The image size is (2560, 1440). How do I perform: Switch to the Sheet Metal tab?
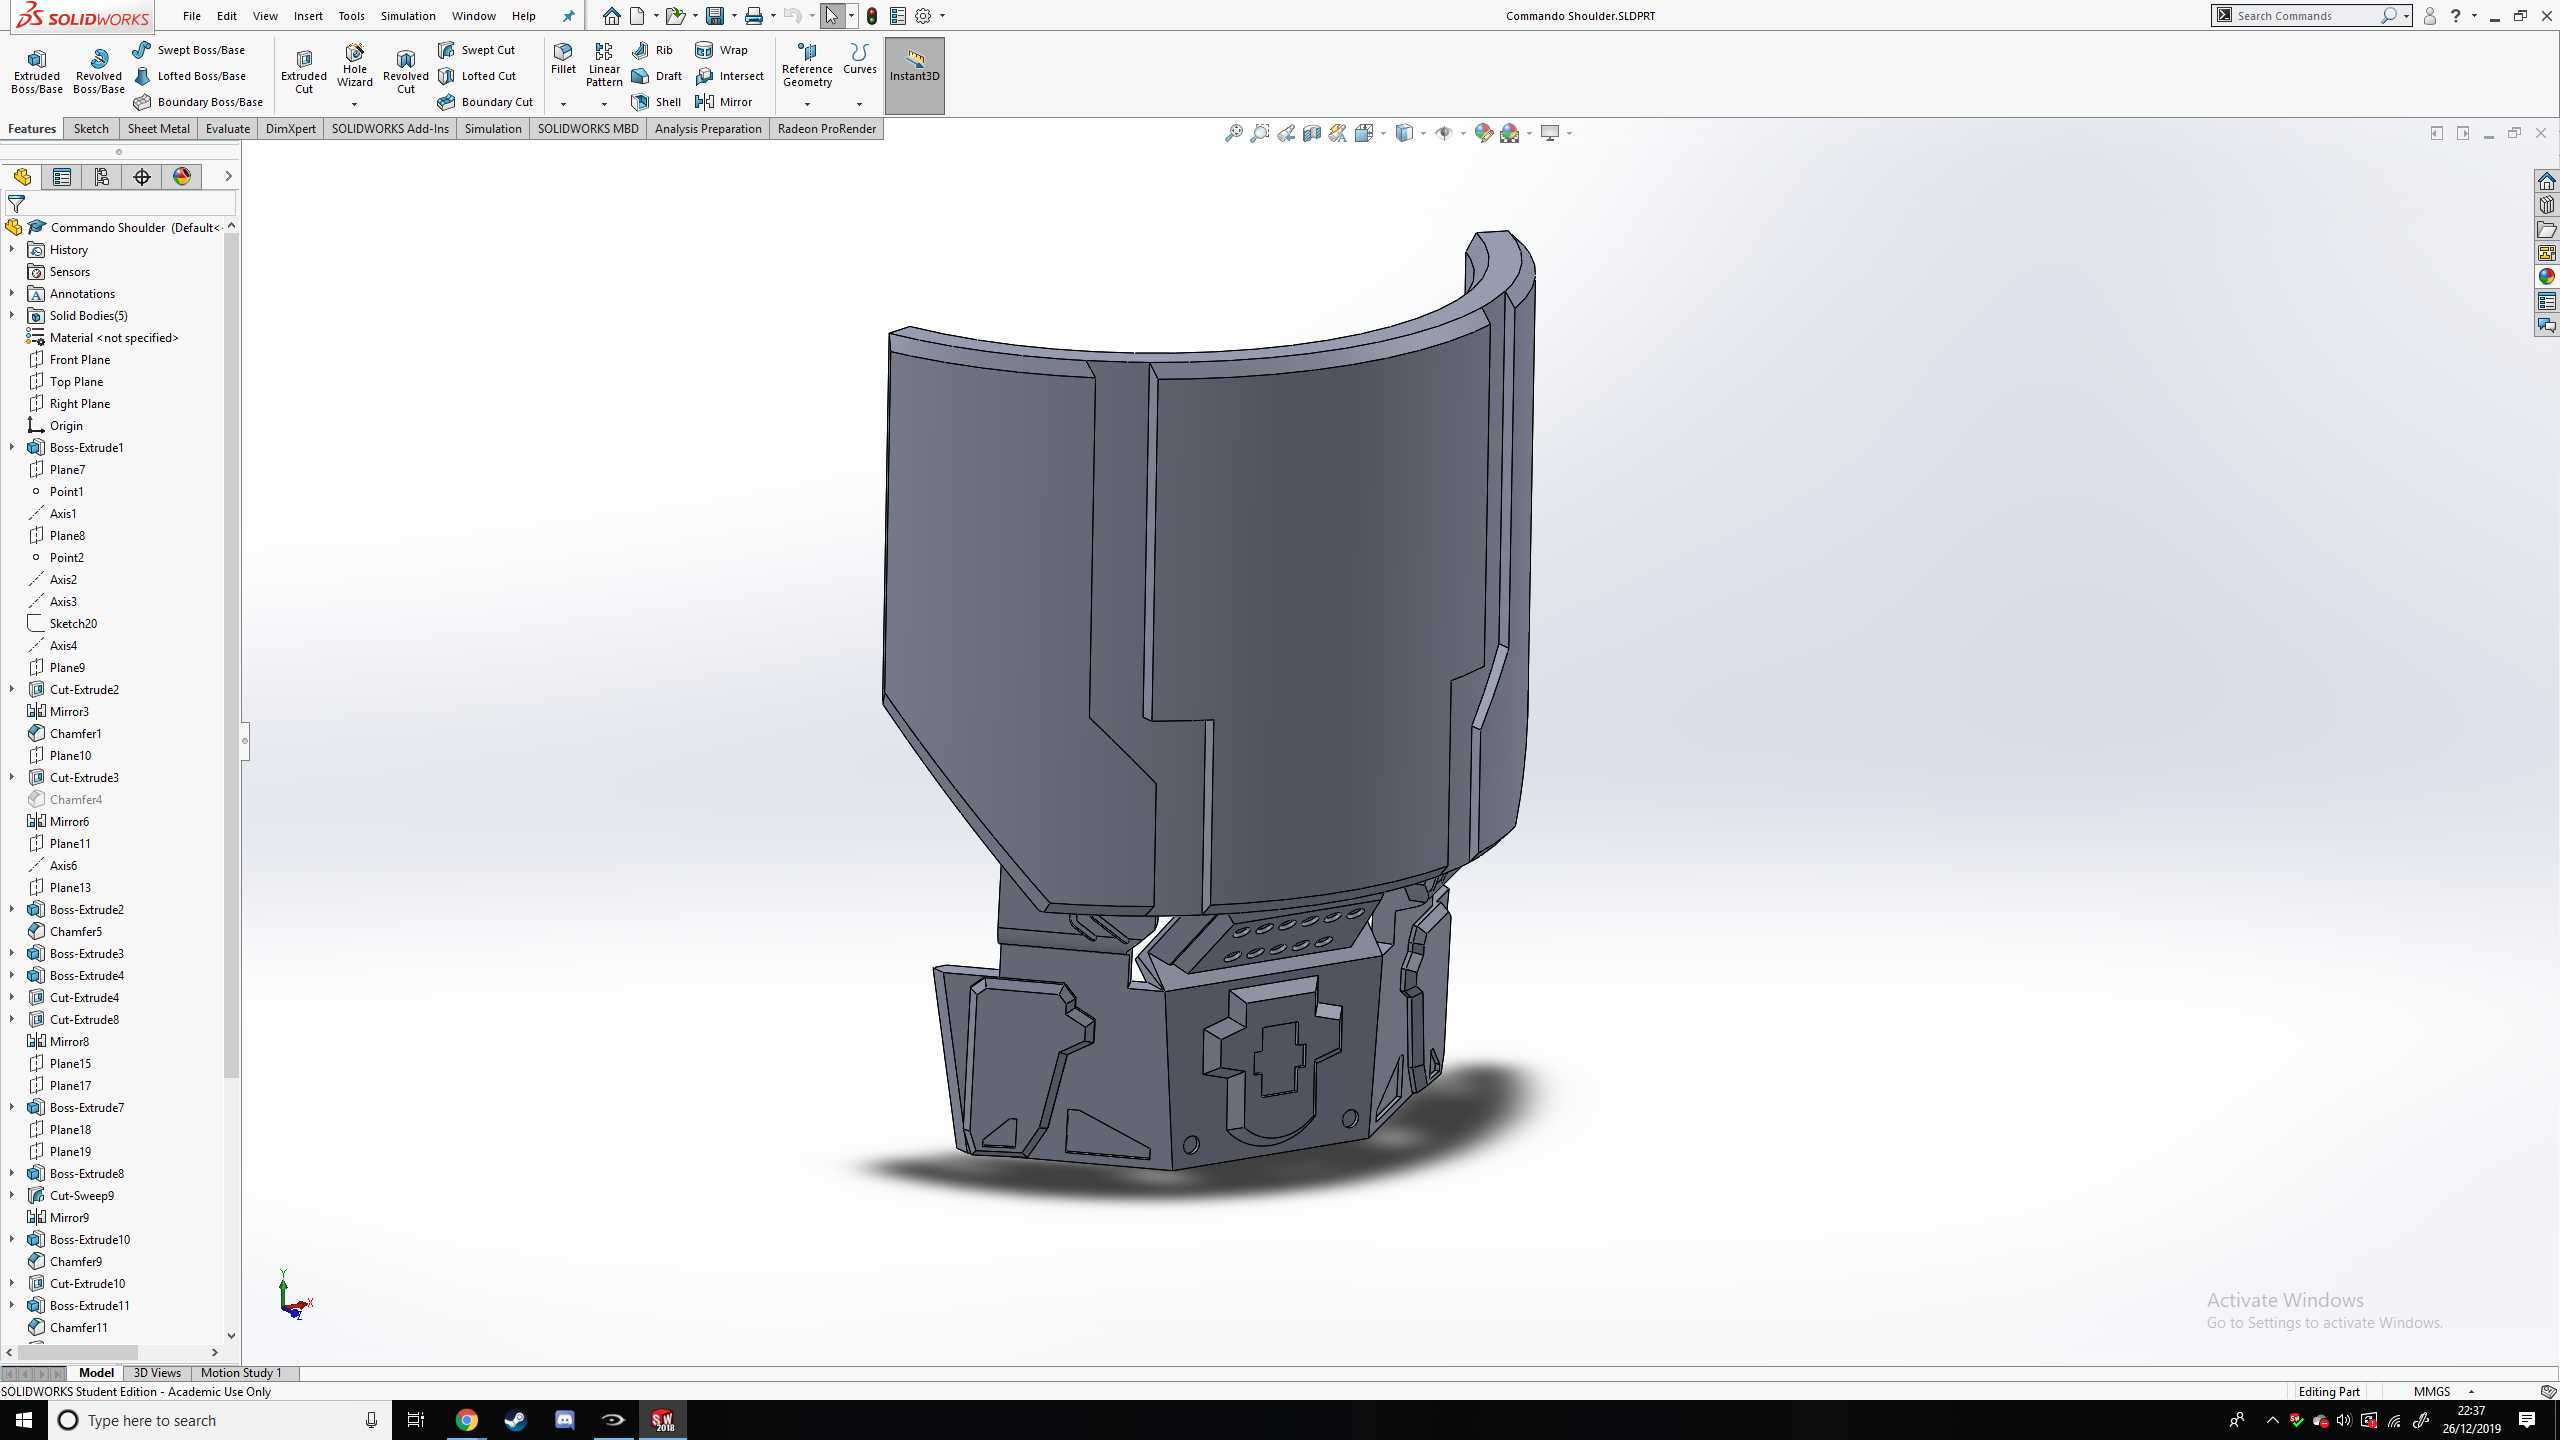click(x=158, y=128)
